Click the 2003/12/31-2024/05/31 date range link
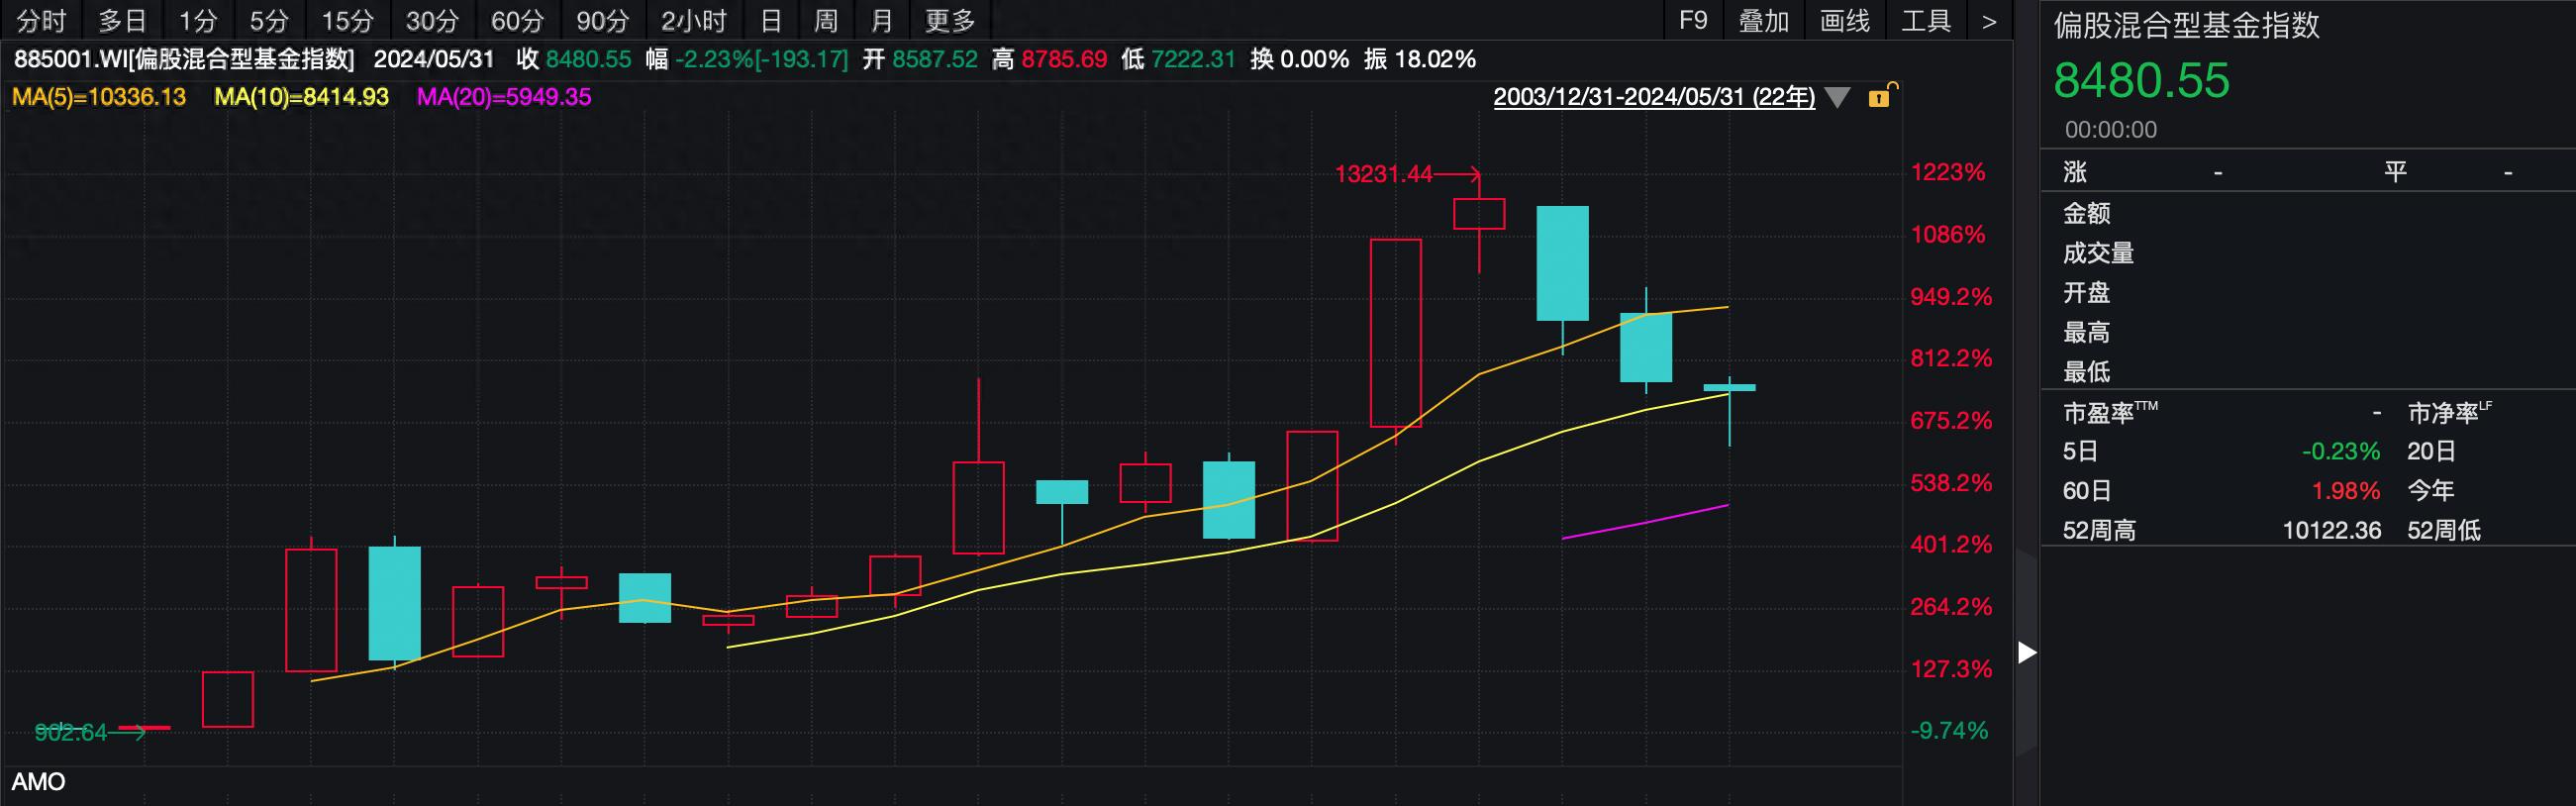 point(1653,97)
